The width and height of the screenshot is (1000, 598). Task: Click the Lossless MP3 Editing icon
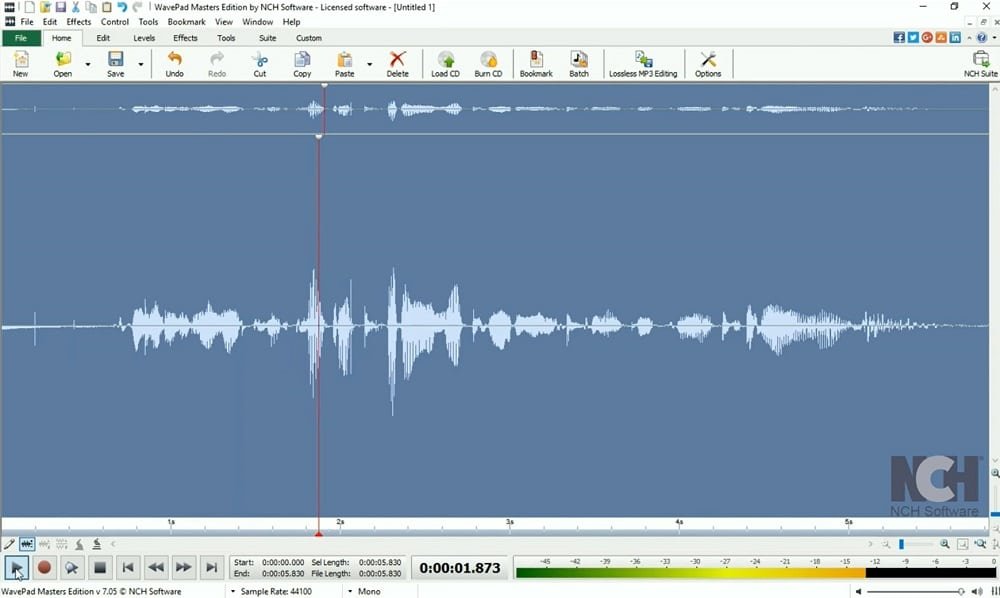tap(643, 64)
